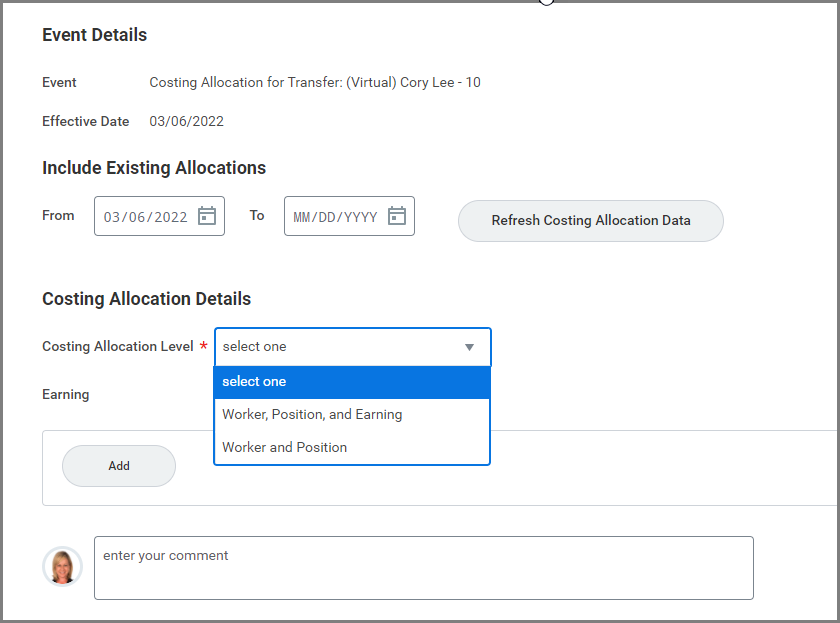Select the month segment in From date

click(x=112, y=217)
